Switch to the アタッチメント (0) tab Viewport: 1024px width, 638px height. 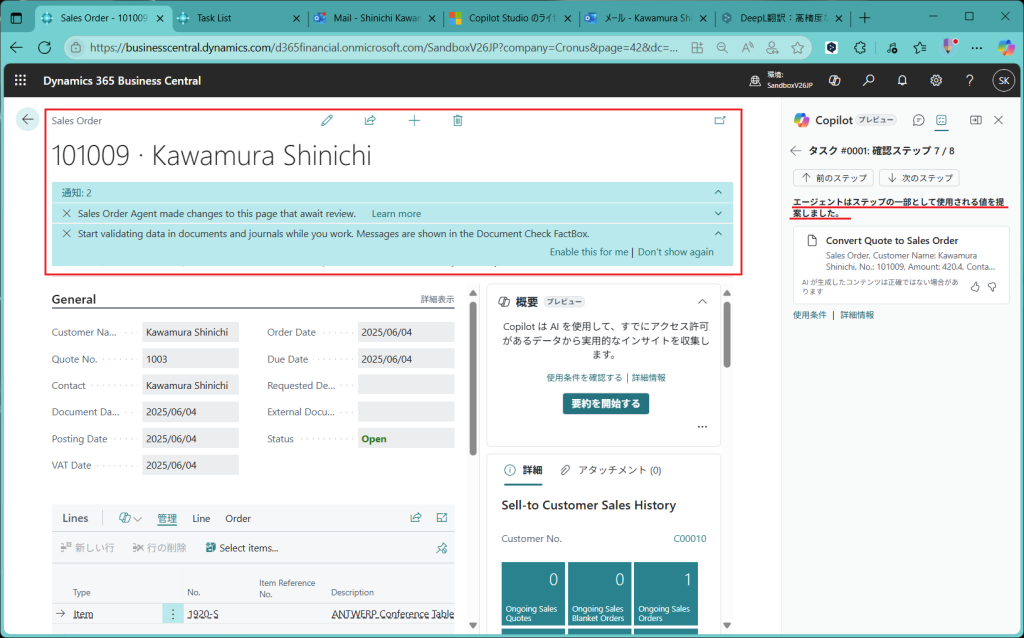click(x=611, y=470)
